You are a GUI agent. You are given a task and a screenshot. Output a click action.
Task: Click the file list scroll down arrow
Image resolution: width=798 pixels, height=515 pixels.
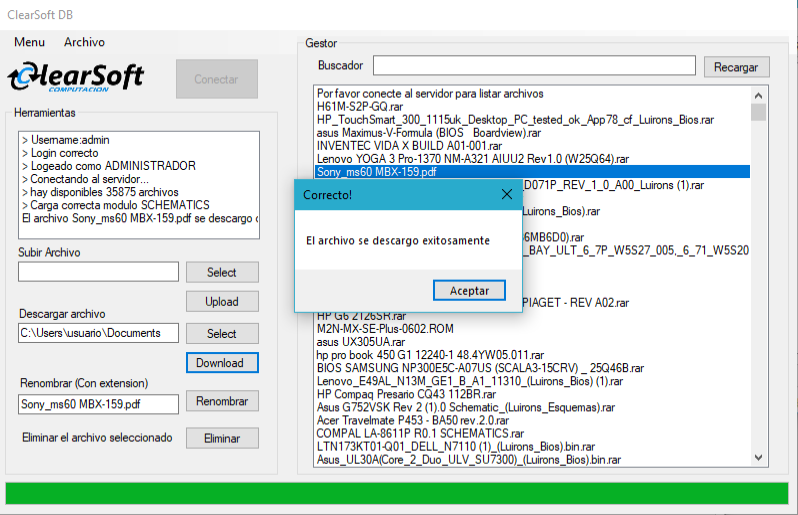[758, 457]
